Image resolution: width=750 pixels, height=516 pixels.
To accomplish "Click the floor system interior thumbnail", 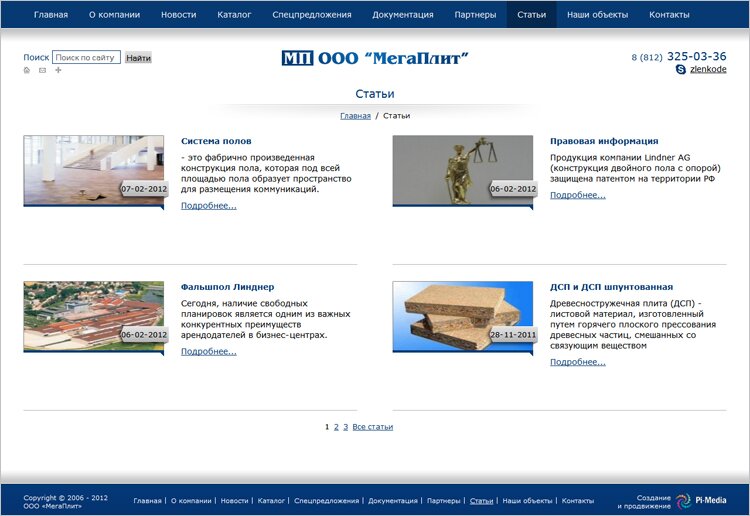I will [x=94, y=170].
